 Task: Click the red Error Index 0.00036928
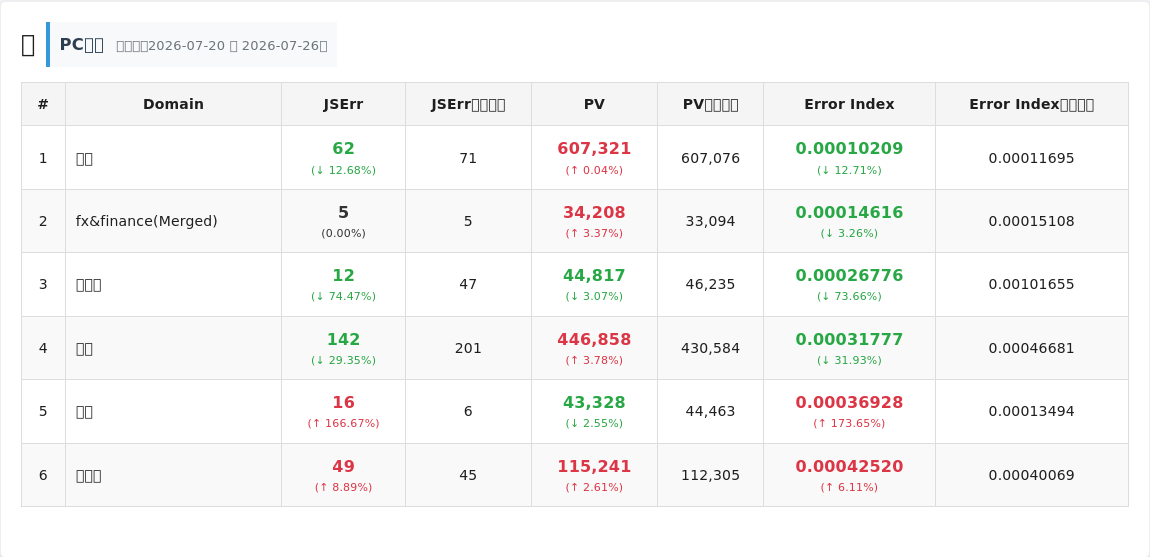click(x=849, y=403)
